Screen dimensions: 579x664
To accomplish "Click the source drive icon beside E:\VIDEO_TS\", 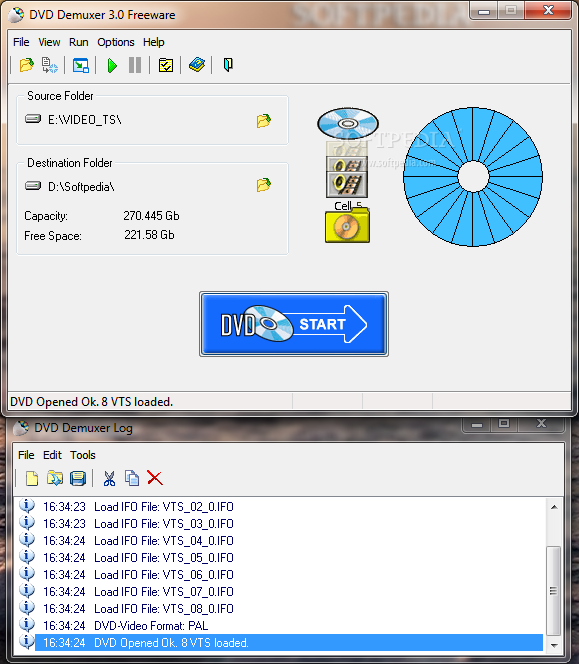I will (33, 119).
